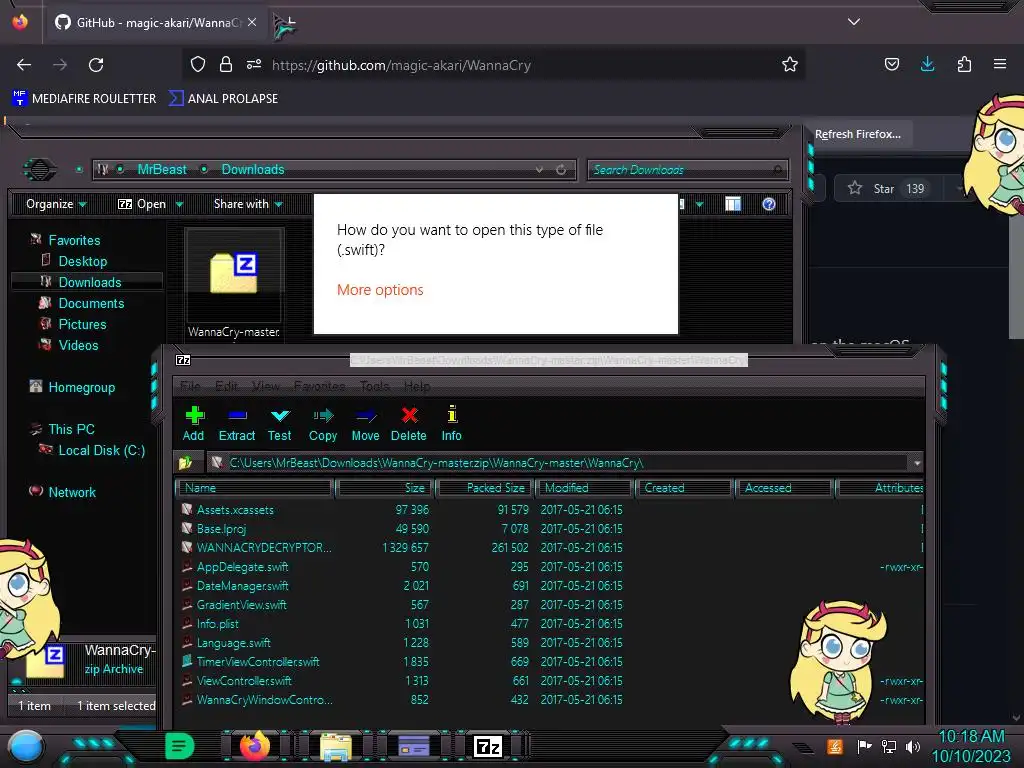The width and height of the screenshot is (1024, 768).
Task: Open Firefox downloads panel
Action: click(927, 64)
